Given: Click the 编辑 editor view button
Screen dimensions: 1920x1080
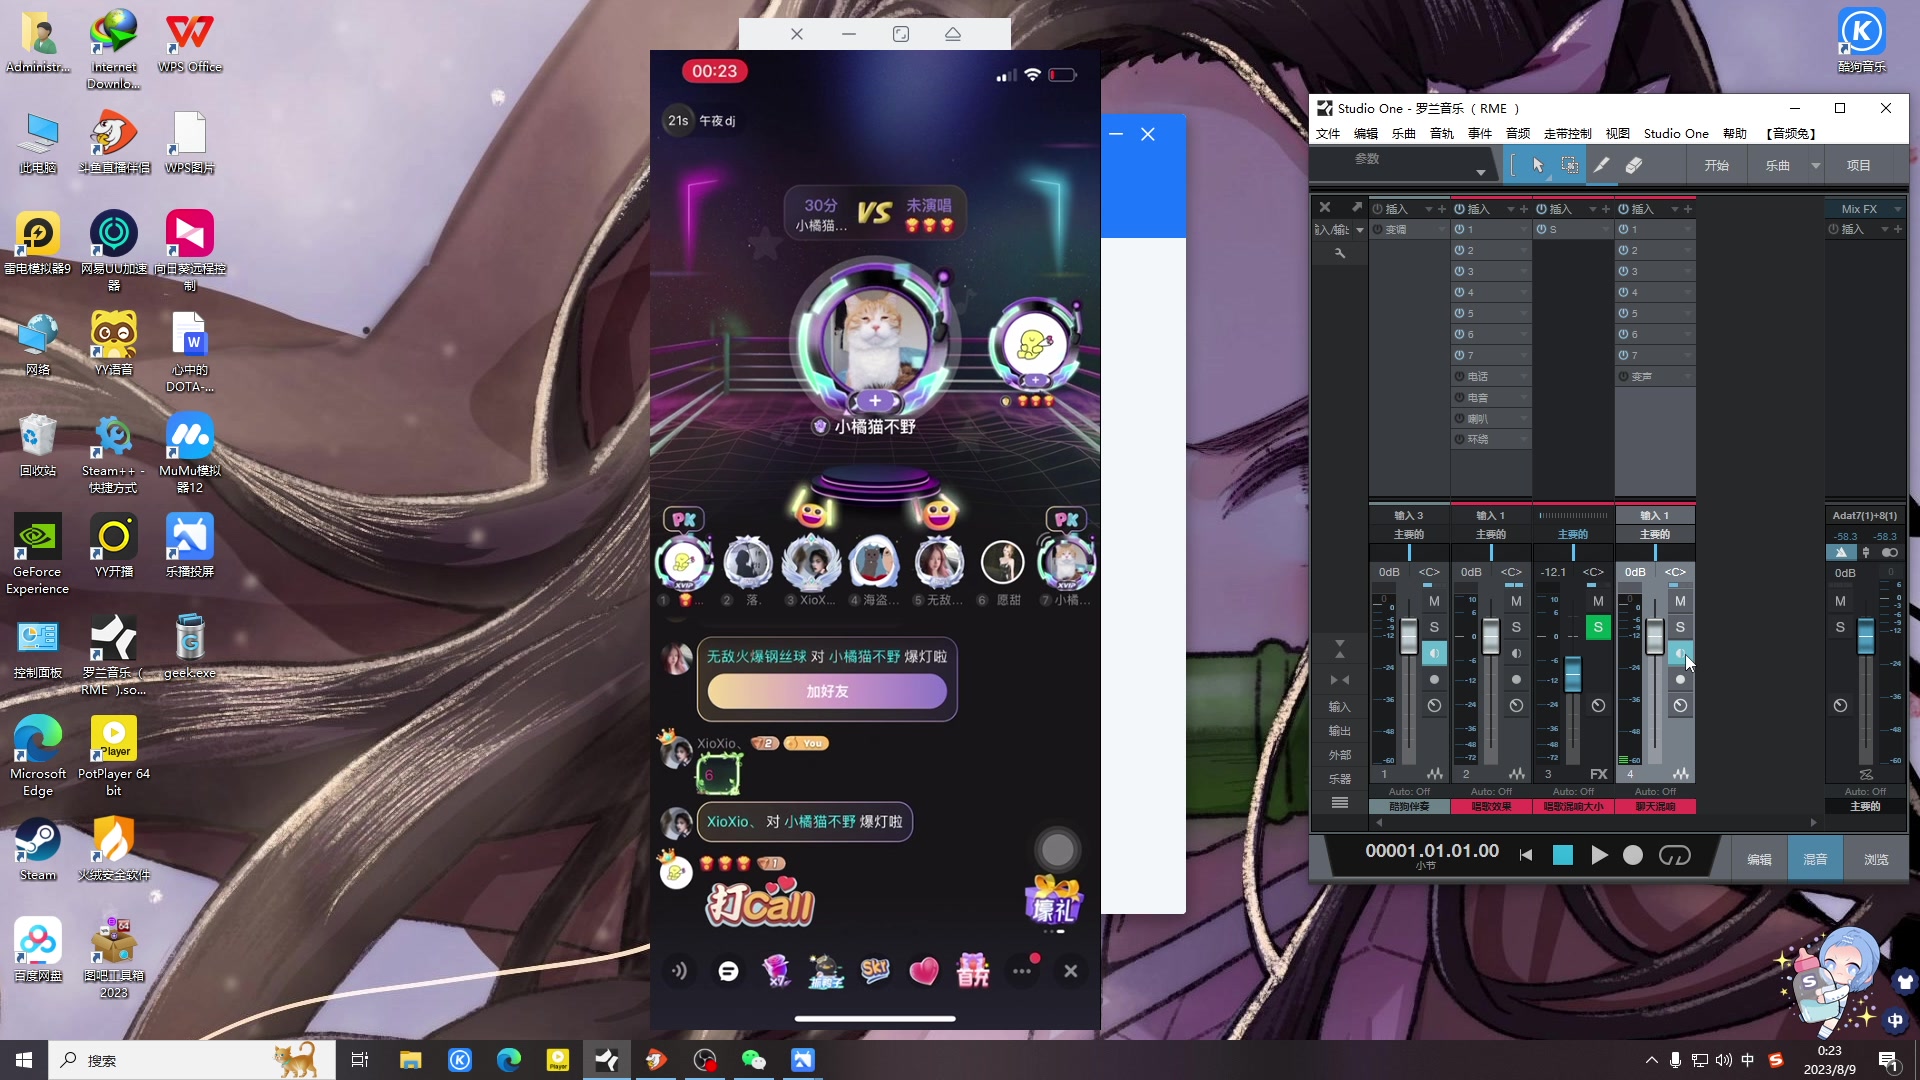Looking at the screenshot, I should click(x=1759, y=859).
